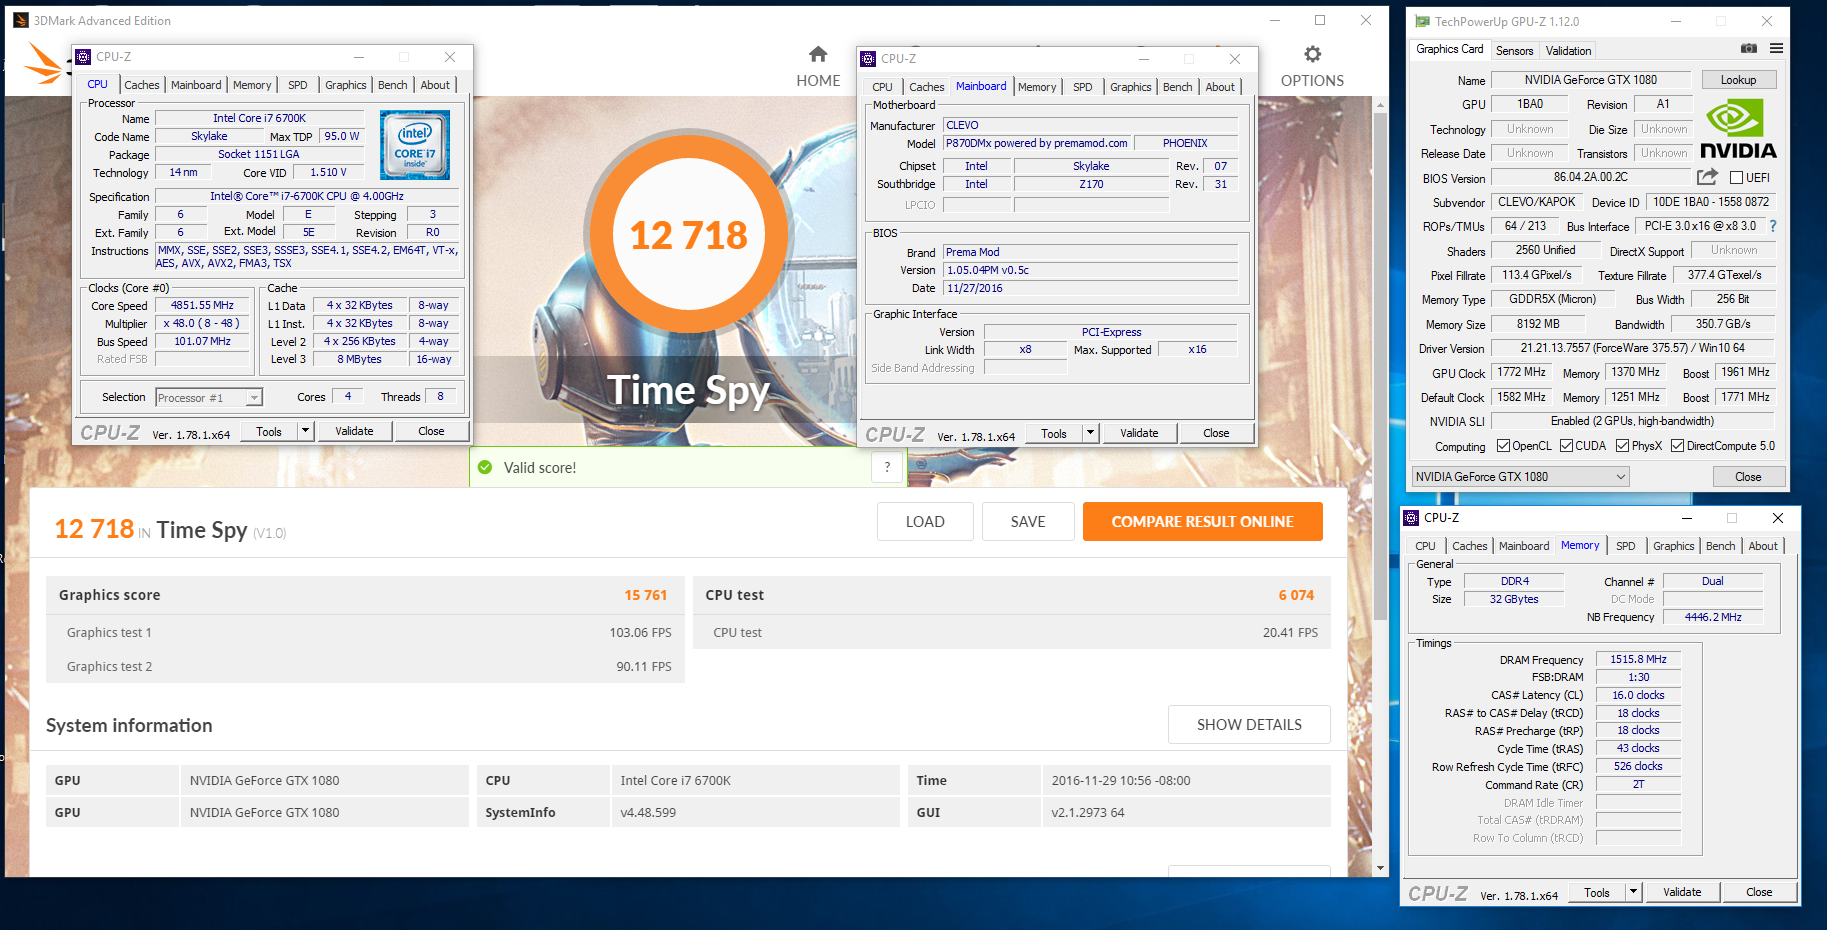
Task: Click LOAD button in 3DMark
Action: pyautogui.click(x=925, y=522)
